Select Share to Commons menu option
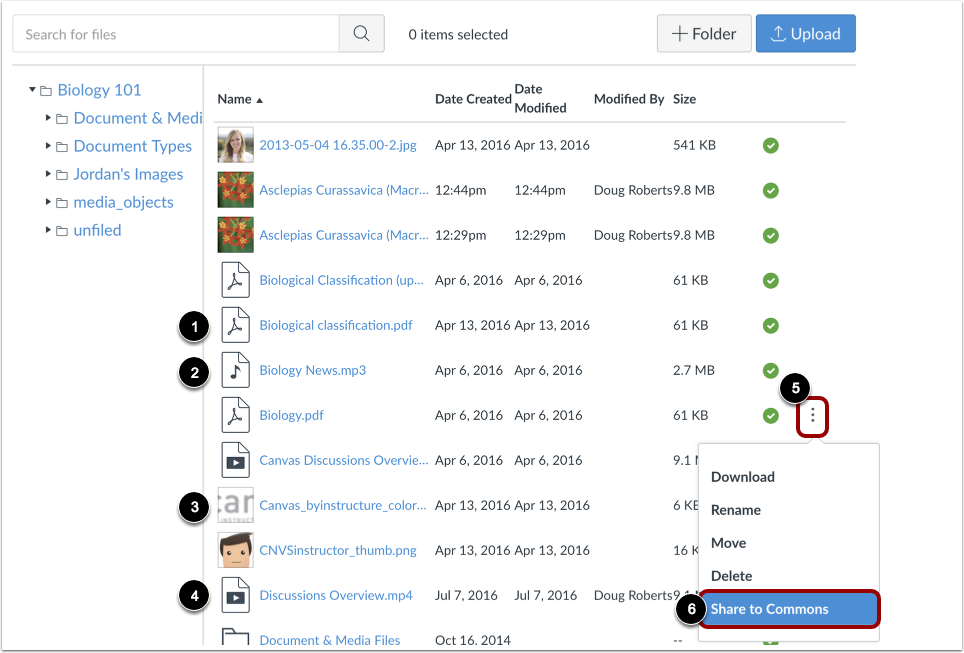This screenshot has height=653, width=964. pyautogui.click(x=789, y=609)
